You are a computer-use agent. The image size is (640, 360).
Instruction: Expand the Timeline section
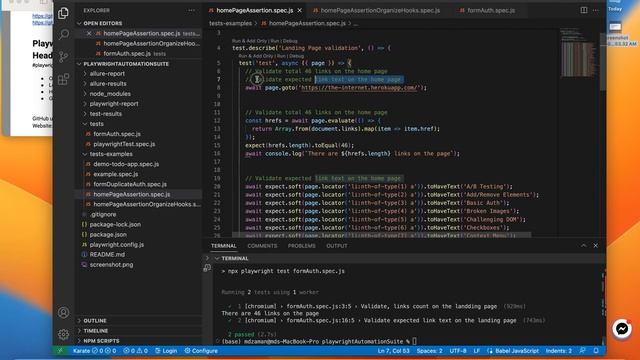tap(139, 331)
